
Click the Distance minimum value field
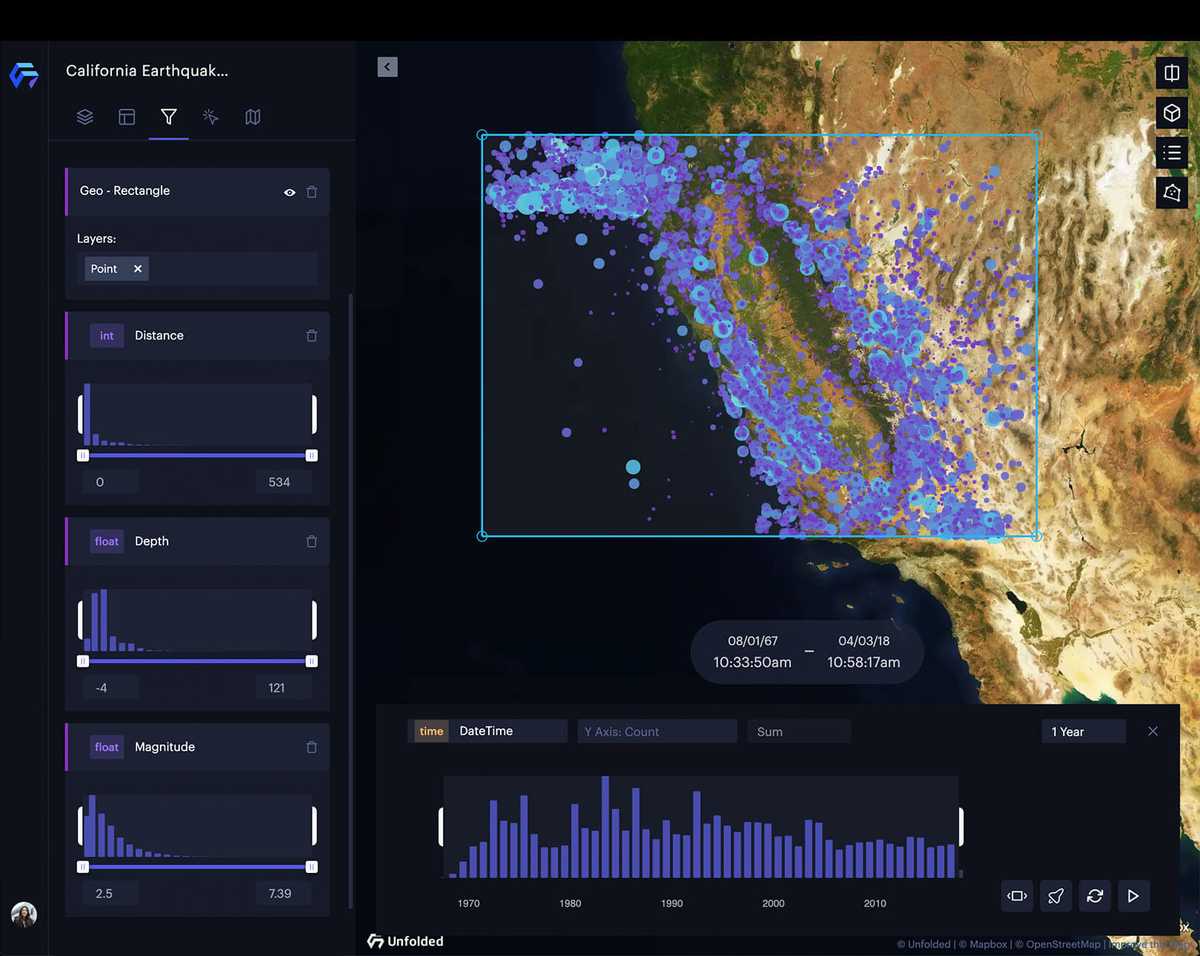[x=111, y=482]
